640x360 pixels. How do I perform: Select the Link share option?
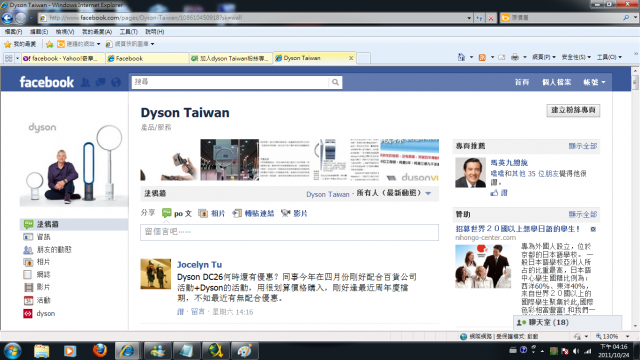253,213
